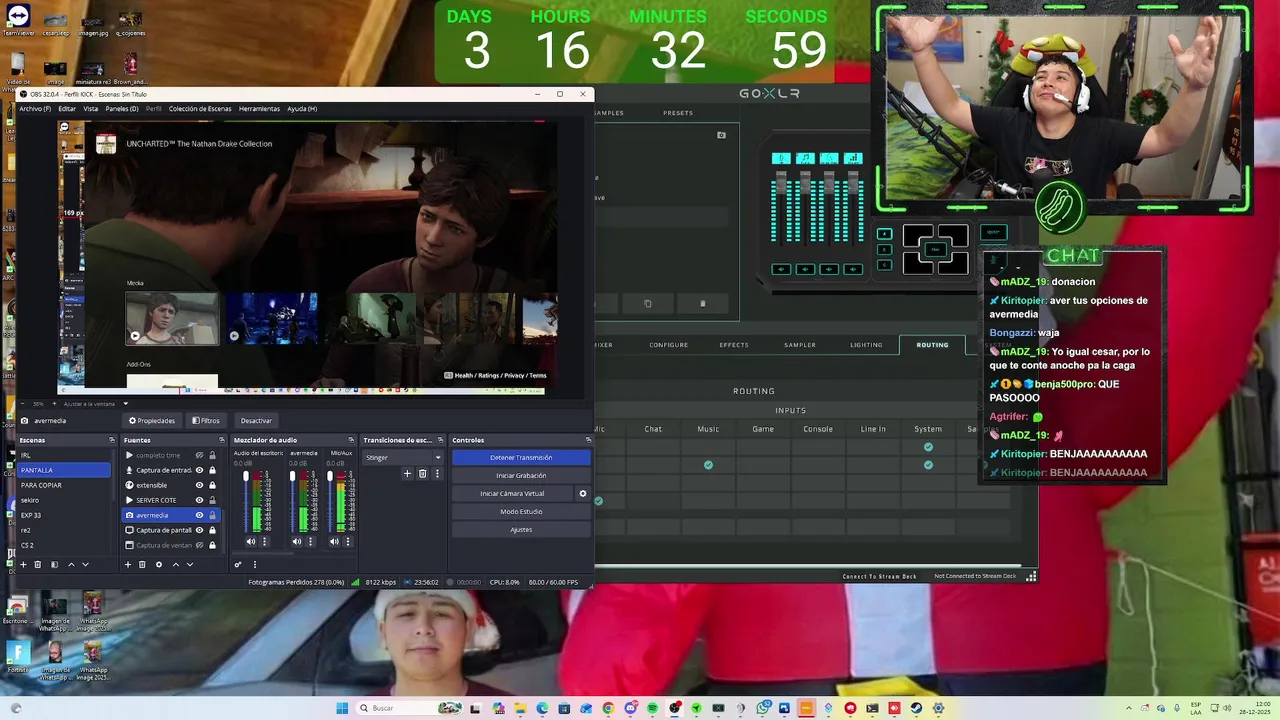The image size is (1280, 720).
Task: Open transition properties three-dot menu
Action: pyautogui.click(x=437, y=473)
